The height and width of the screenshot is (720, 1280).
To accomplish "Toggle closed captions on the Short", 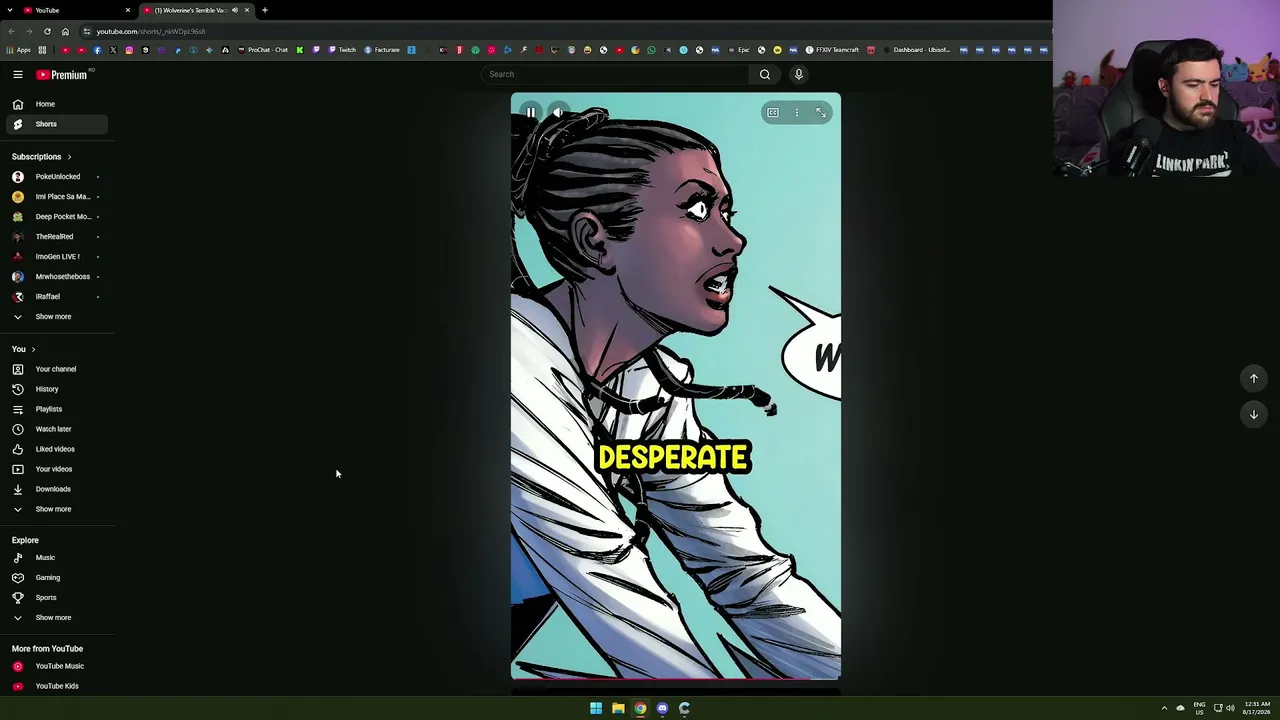I will pyautogui.click(x=773, y=113).
